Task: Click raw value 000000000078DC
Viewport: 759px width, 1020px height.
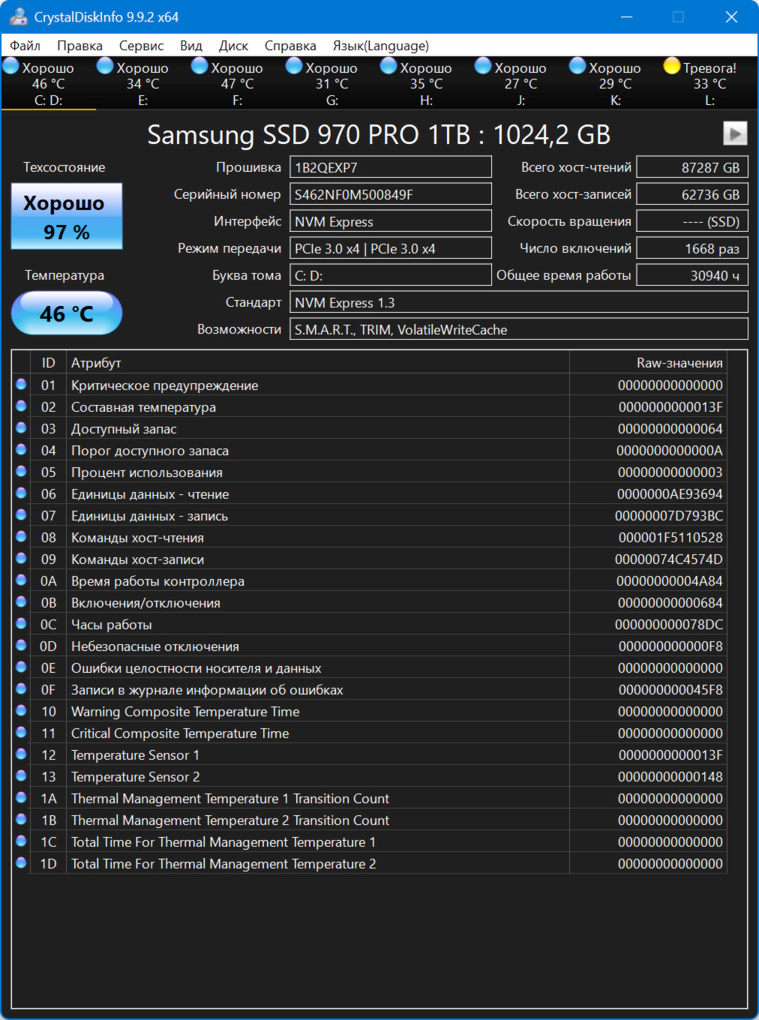Action: click(669, 624)
